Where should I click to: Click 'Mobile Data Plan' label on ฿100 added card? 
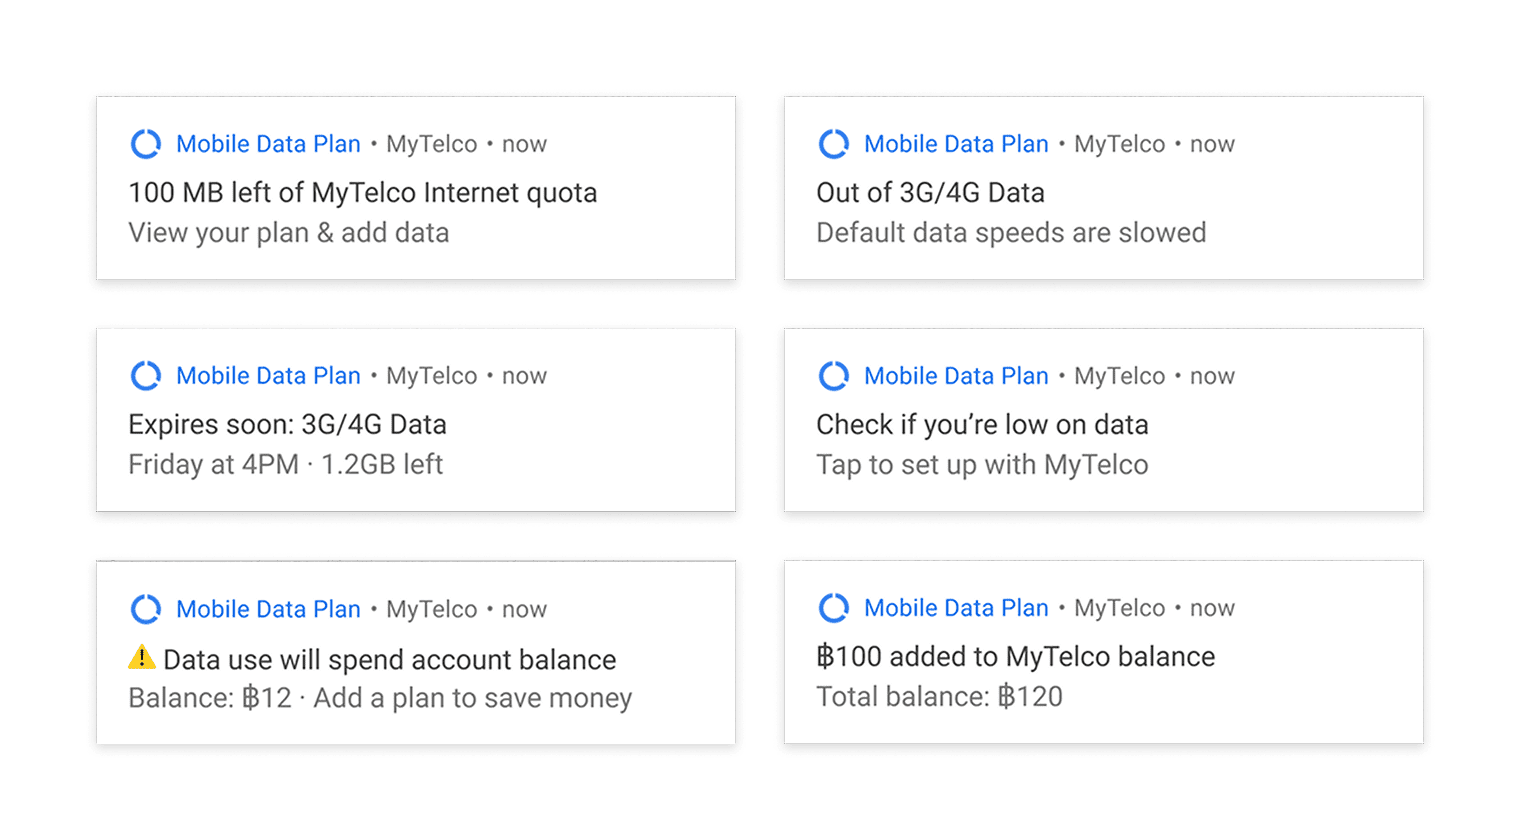click(x=956, y=608)
